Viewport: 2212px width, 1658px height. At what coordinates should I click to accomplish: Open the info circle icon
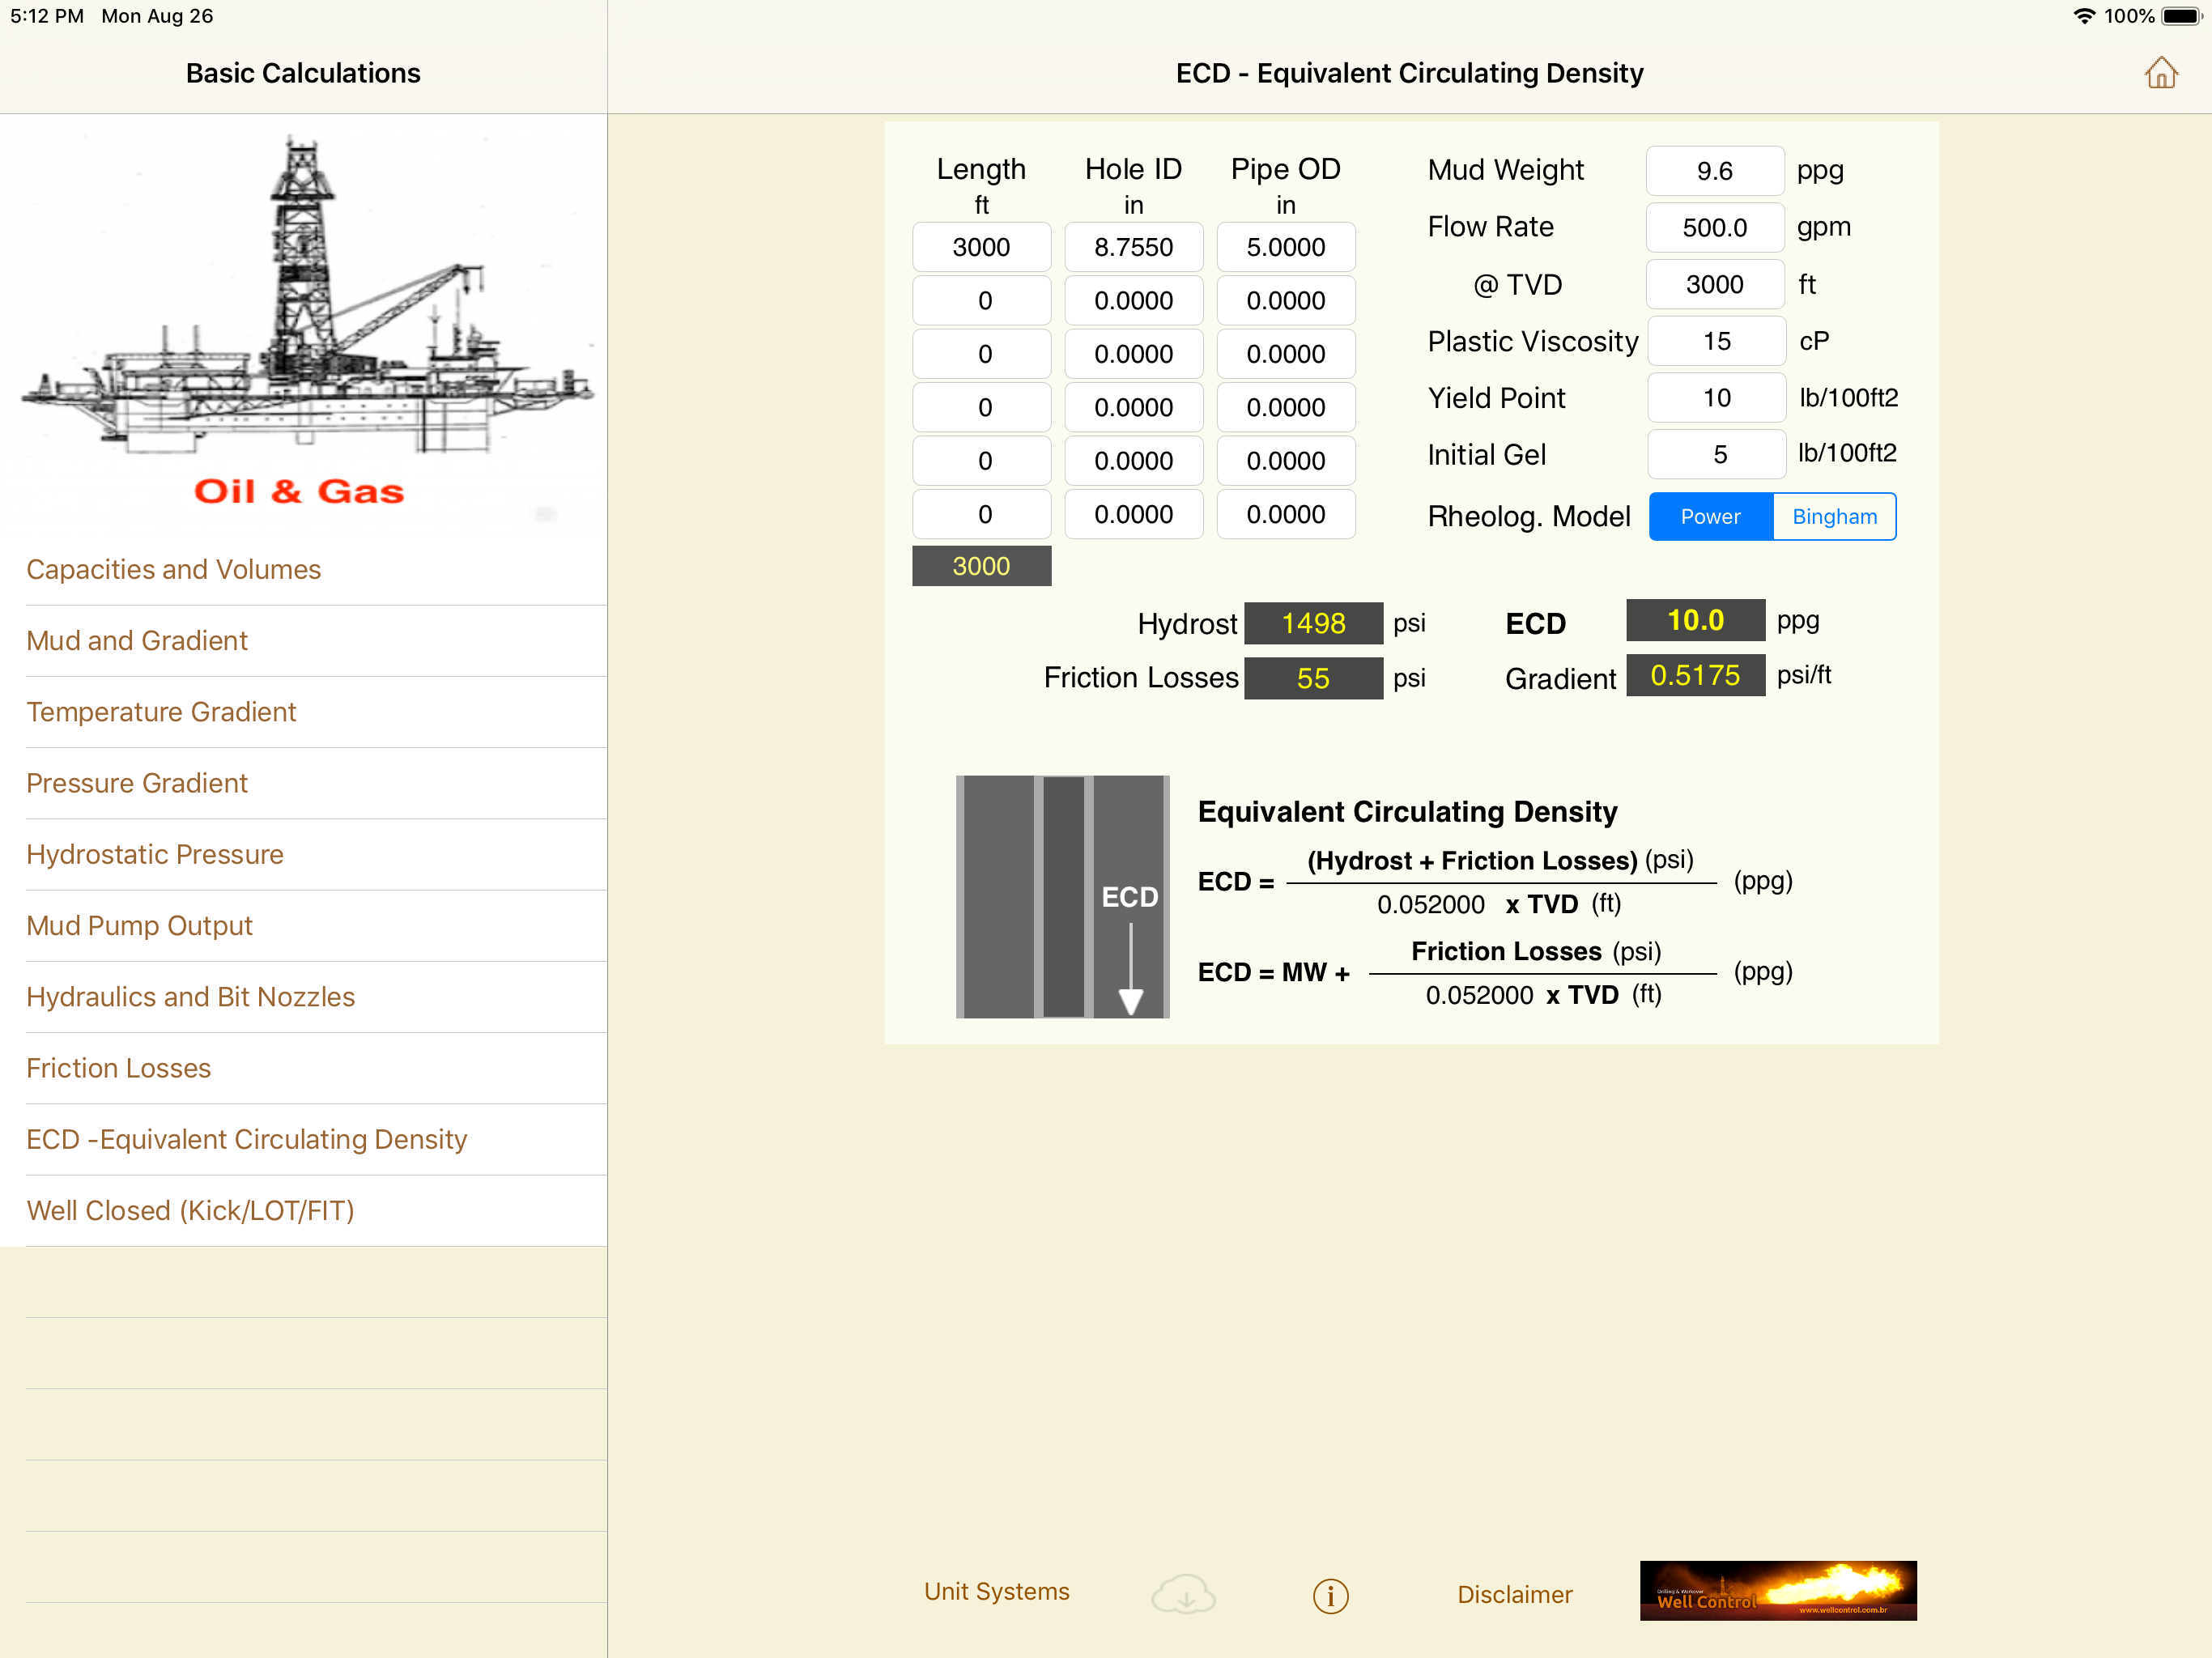tap(1330, 1595)
